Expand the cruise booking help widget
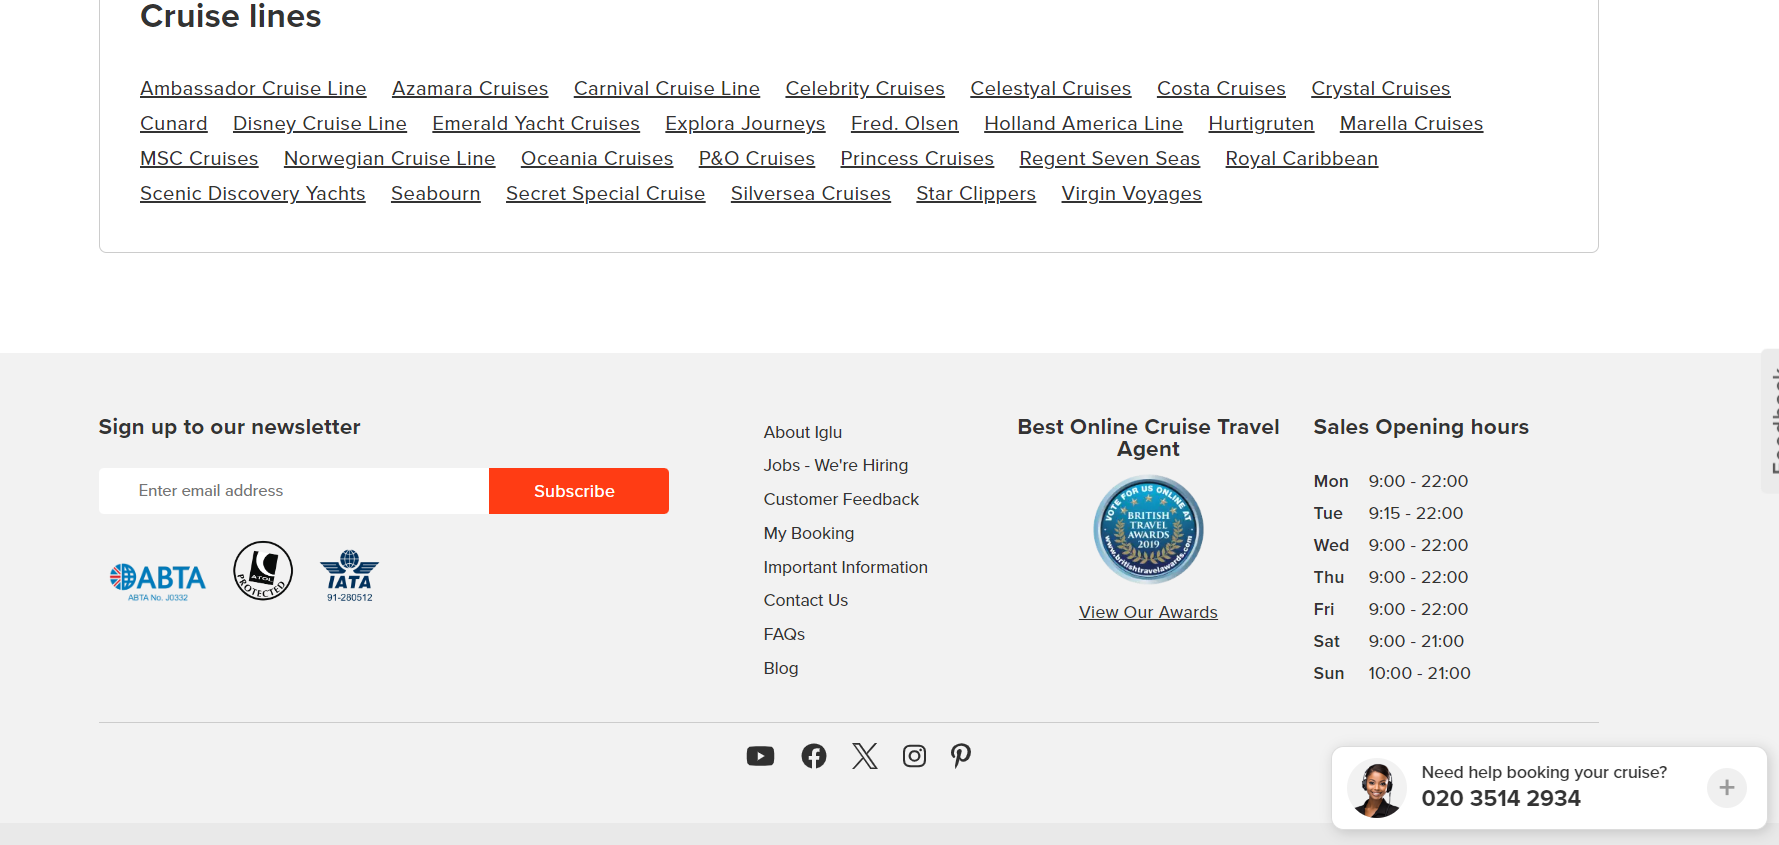The height and width of the screenshot is (845, 1779). pyautogui.click(x=1726, y=788)
